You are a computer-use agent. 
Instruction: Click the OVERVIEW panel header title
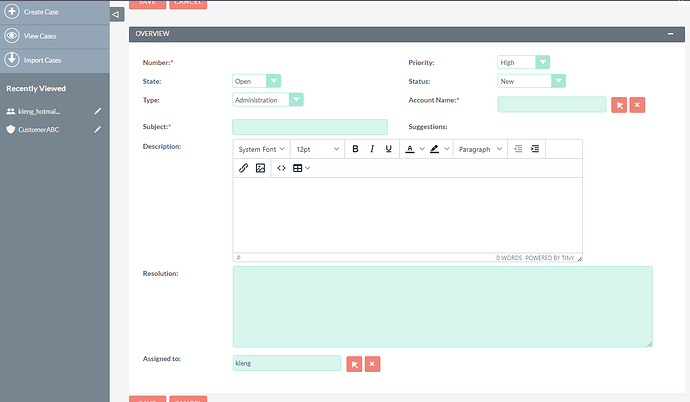pos(152,34)
